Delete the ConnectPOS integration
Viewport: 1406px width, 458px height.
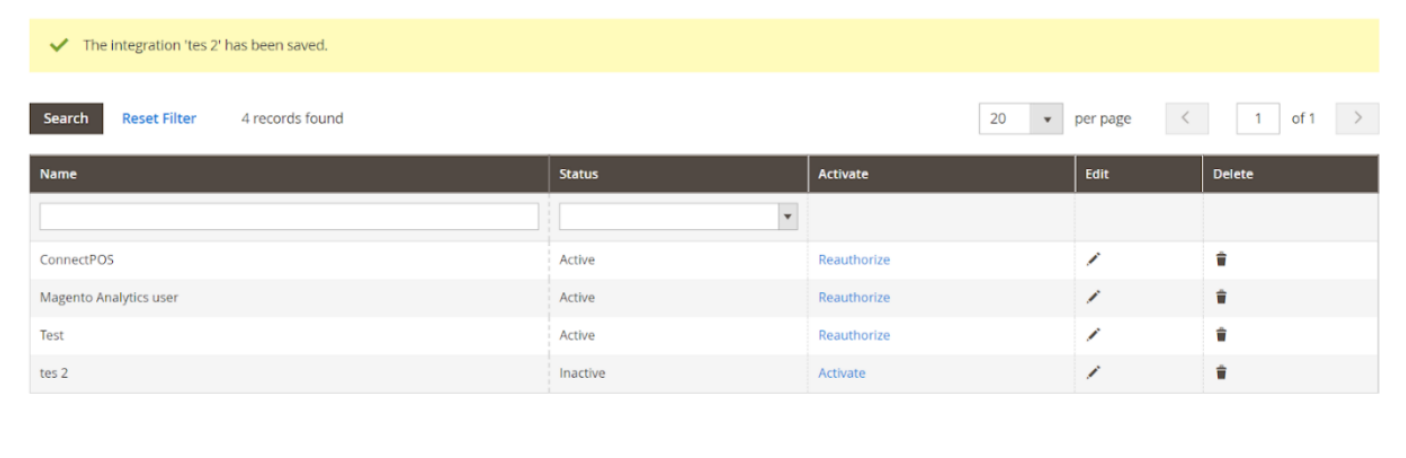[1221, 259]
